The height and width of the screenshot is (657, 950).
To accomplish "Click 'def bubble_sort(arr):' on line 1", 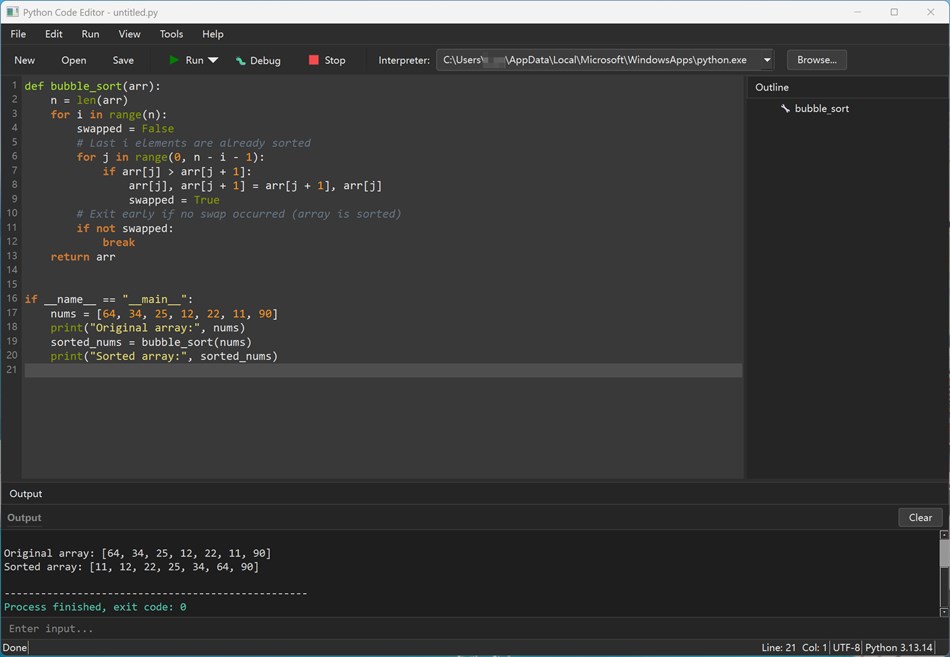I will (92, 86).
